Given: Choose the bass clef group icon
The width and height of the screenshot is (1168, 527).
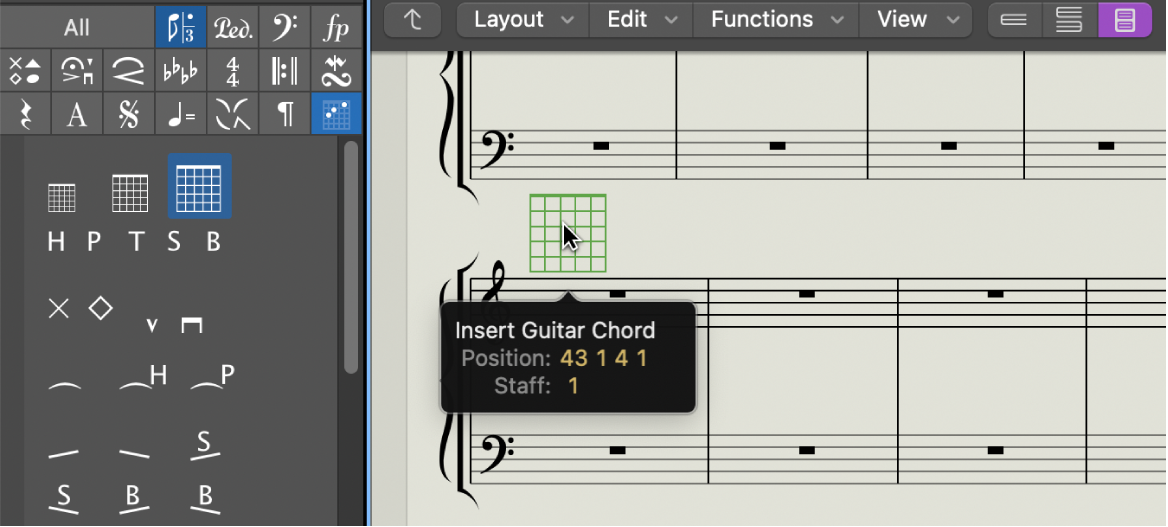Looking at the screenshot, I should (x=285, y=26).
